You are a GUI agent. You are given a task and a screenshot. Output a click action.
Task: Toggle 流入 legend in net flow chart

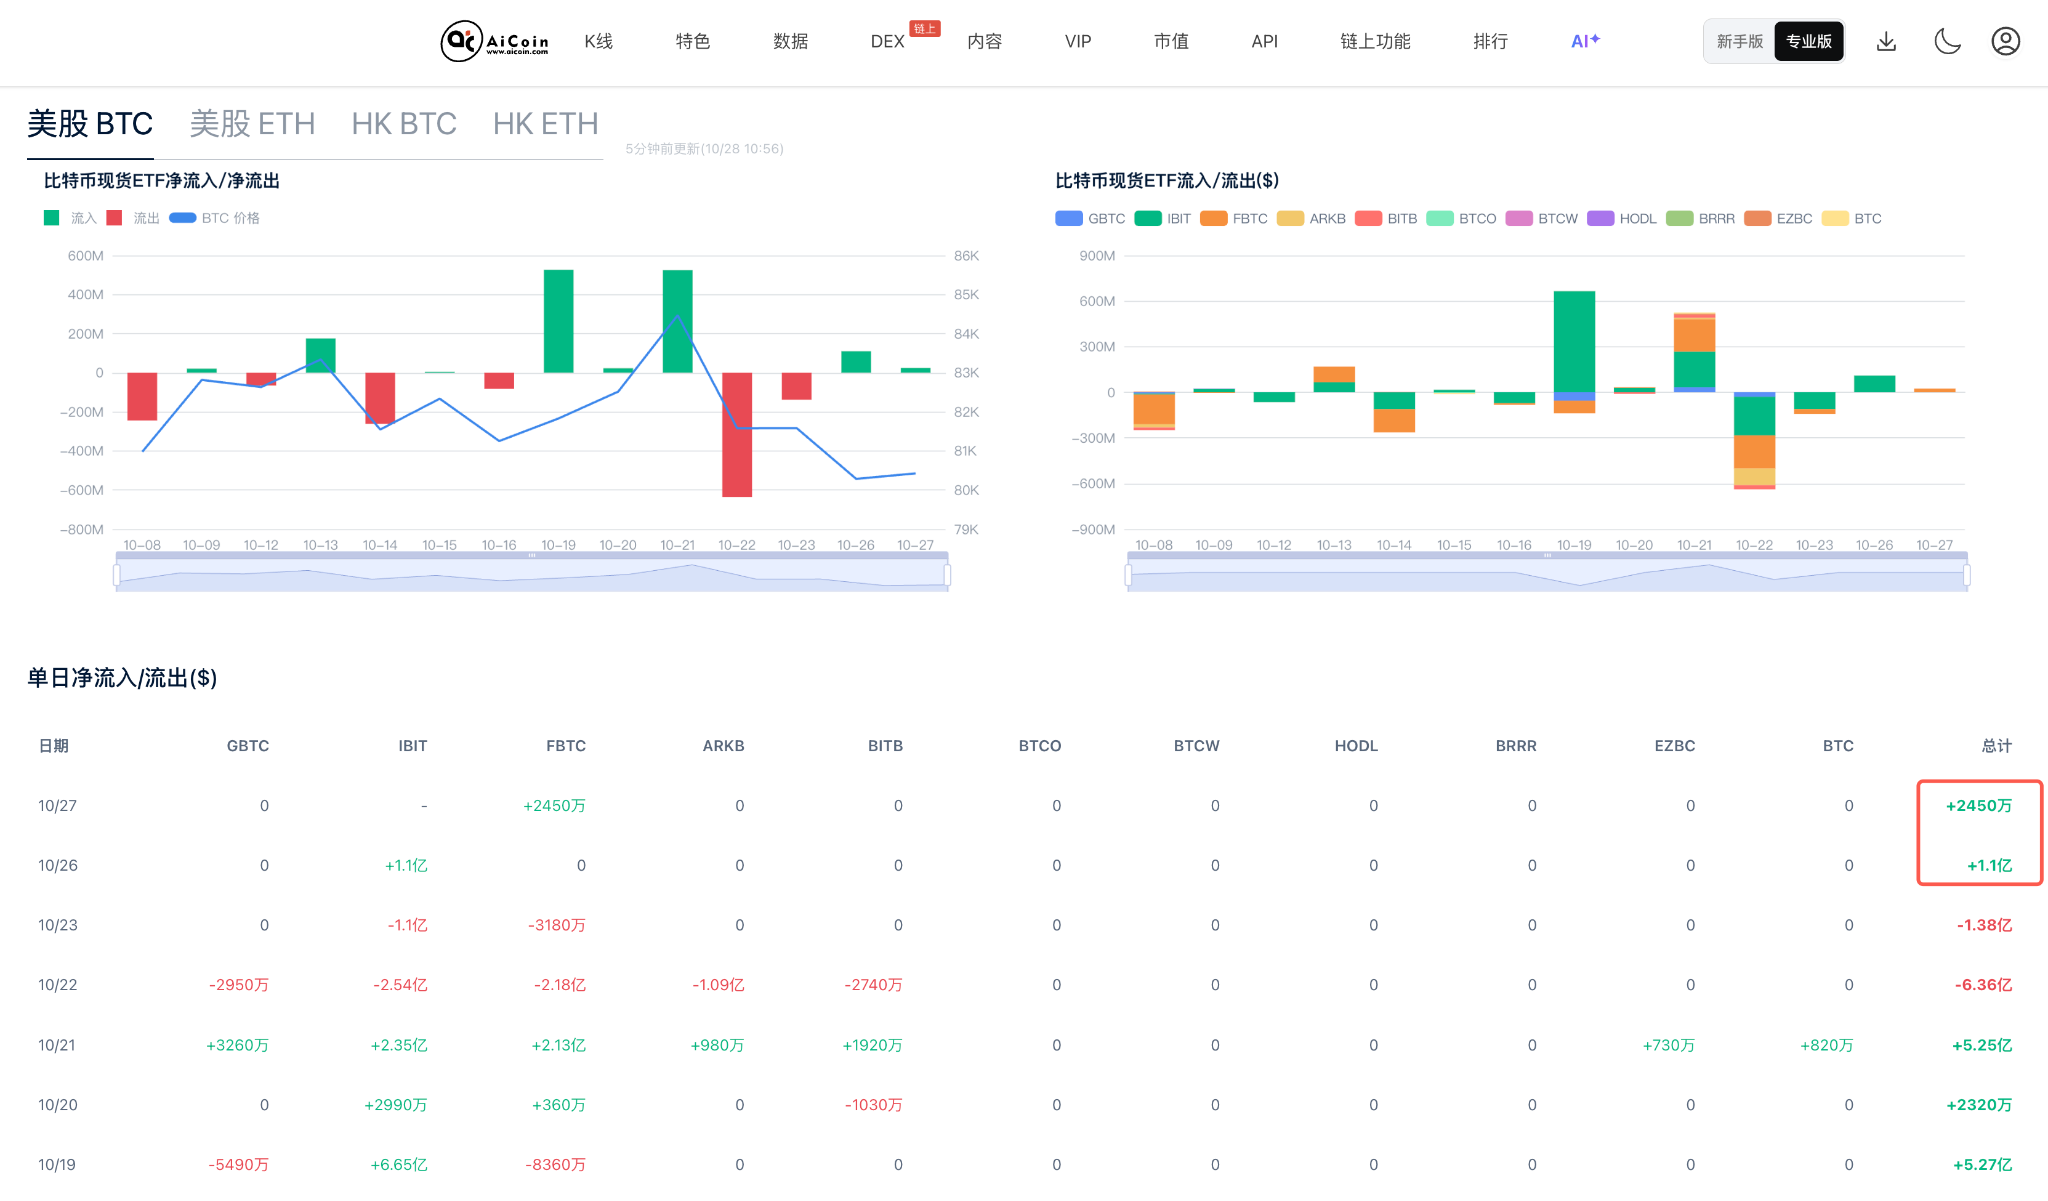pos(70,218)
